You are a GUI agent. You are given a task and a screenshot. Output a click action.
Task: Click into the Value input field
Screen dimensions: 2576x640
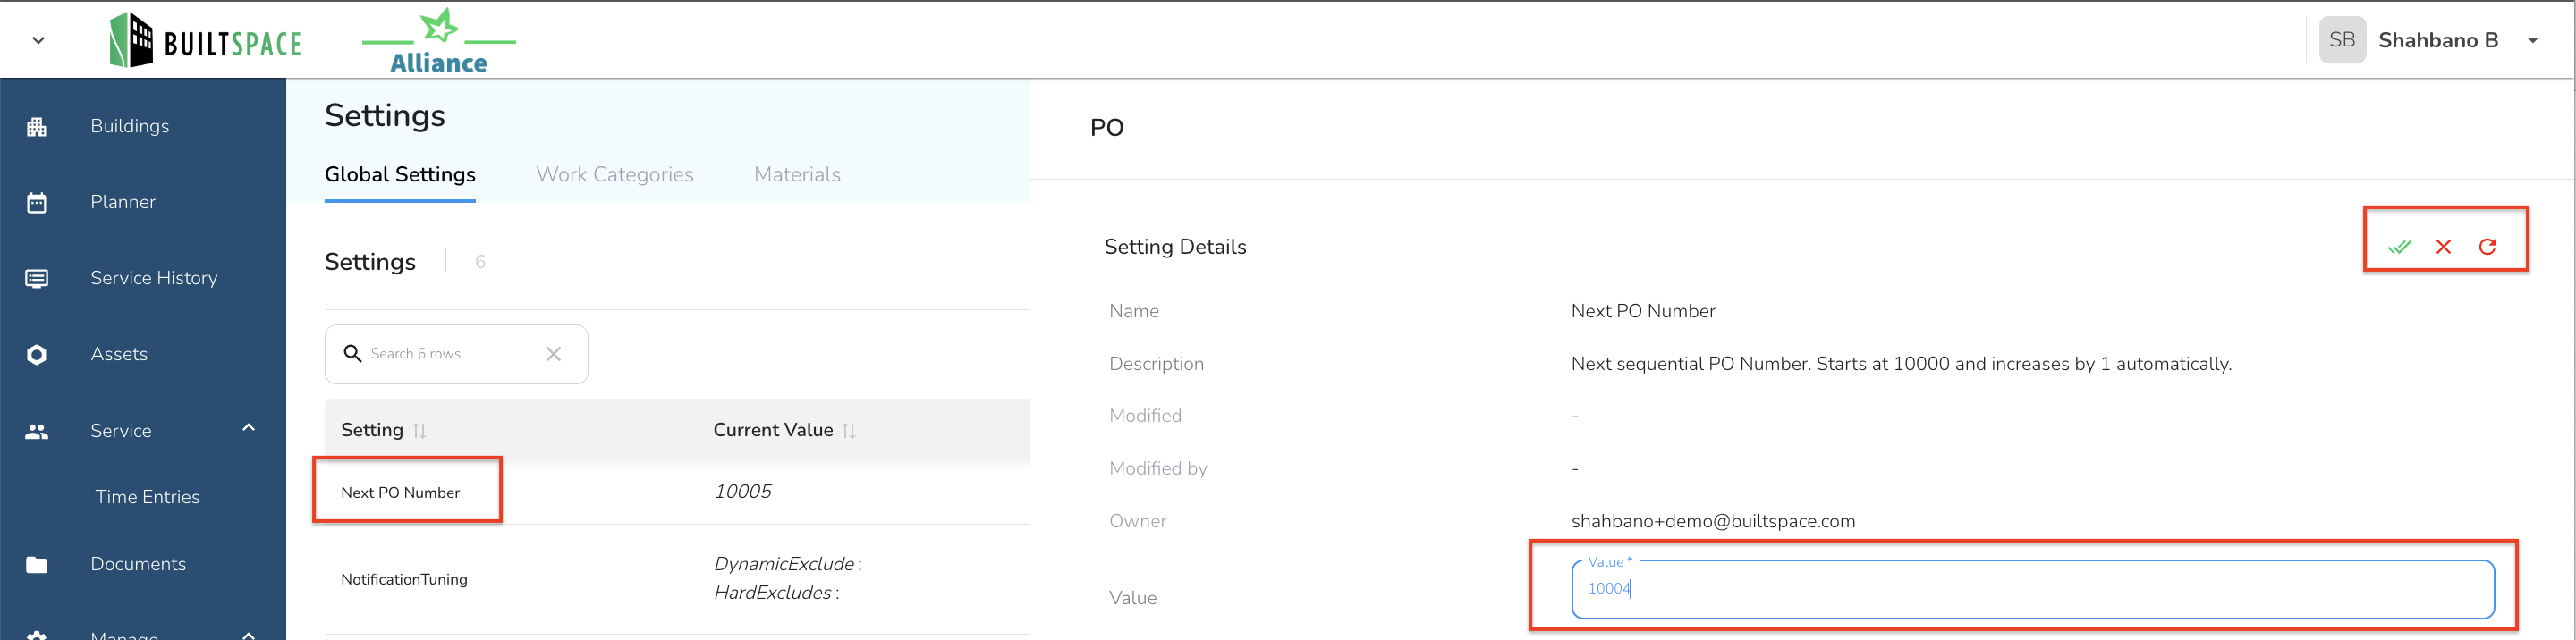2032,589
